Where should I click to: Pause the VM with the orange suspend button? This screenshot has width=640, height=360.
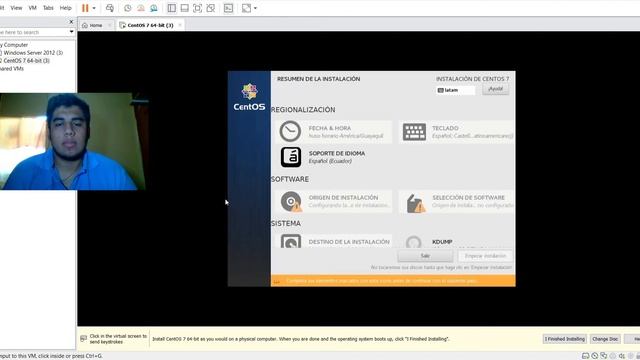[85, 8]
